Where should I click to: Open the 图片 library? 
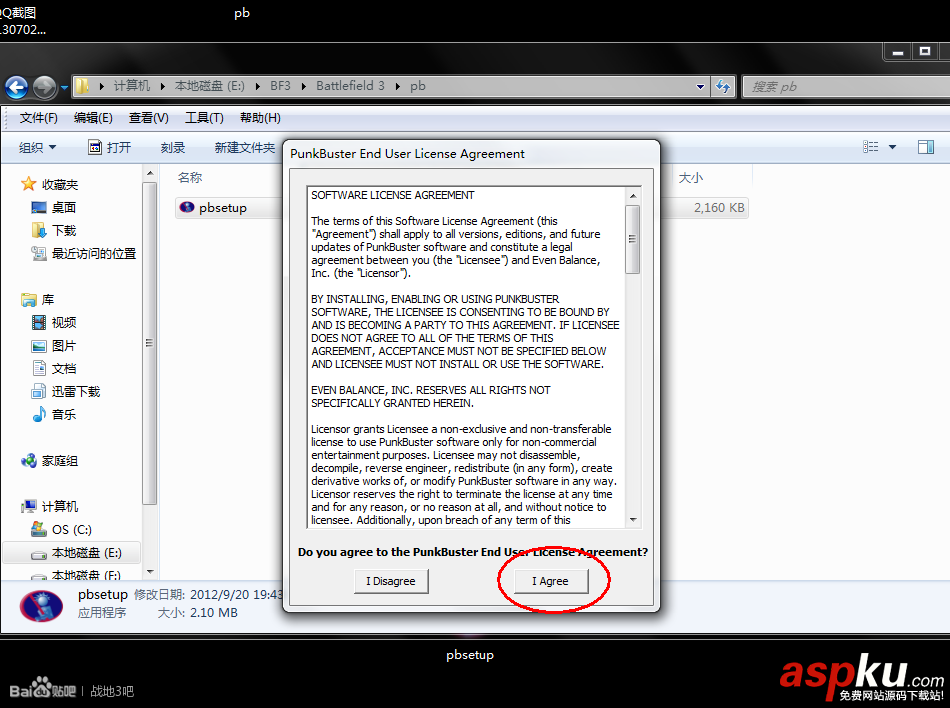64,346
